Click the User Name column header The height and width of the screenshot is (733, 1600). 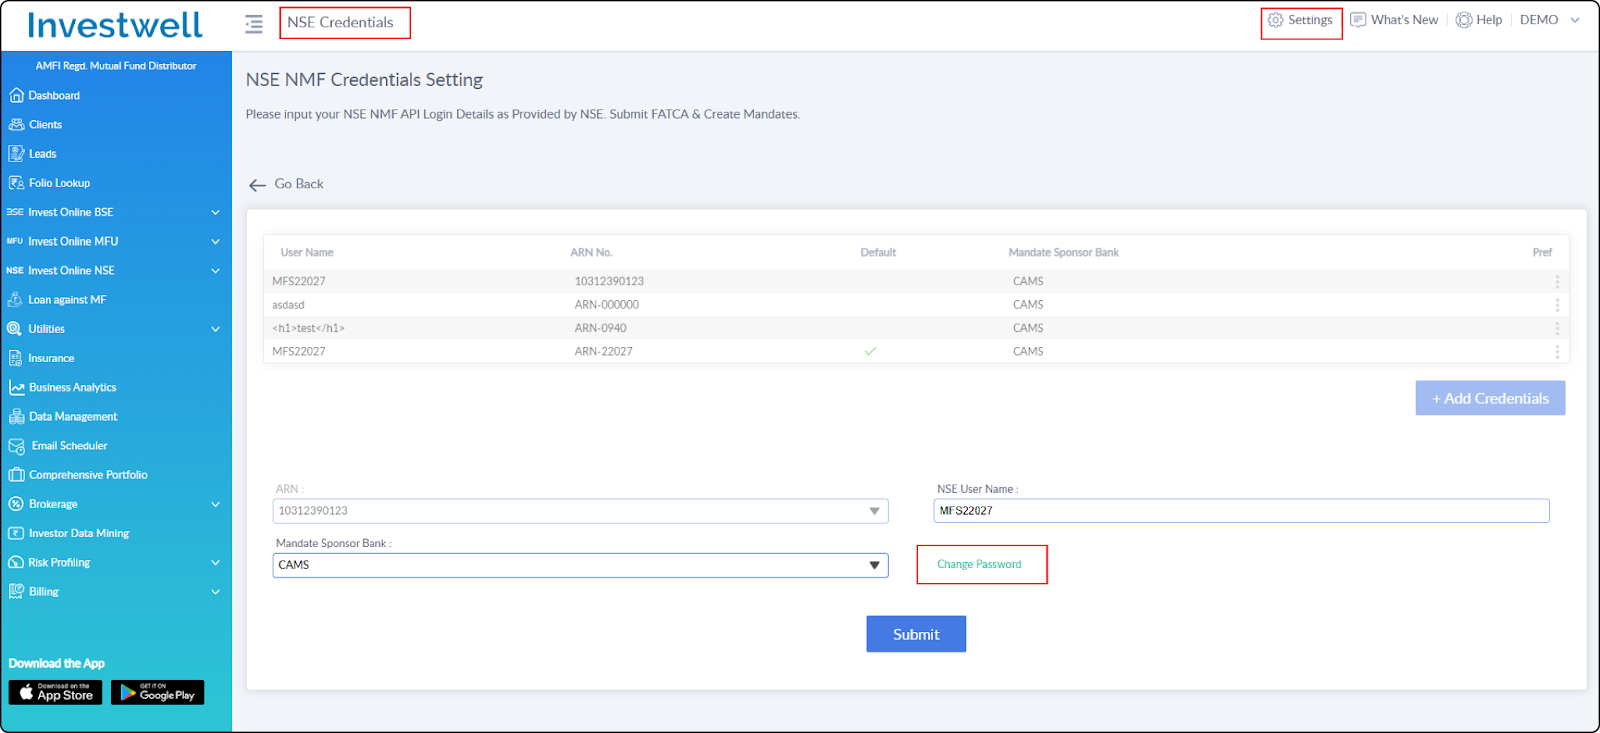coord(307,252)
